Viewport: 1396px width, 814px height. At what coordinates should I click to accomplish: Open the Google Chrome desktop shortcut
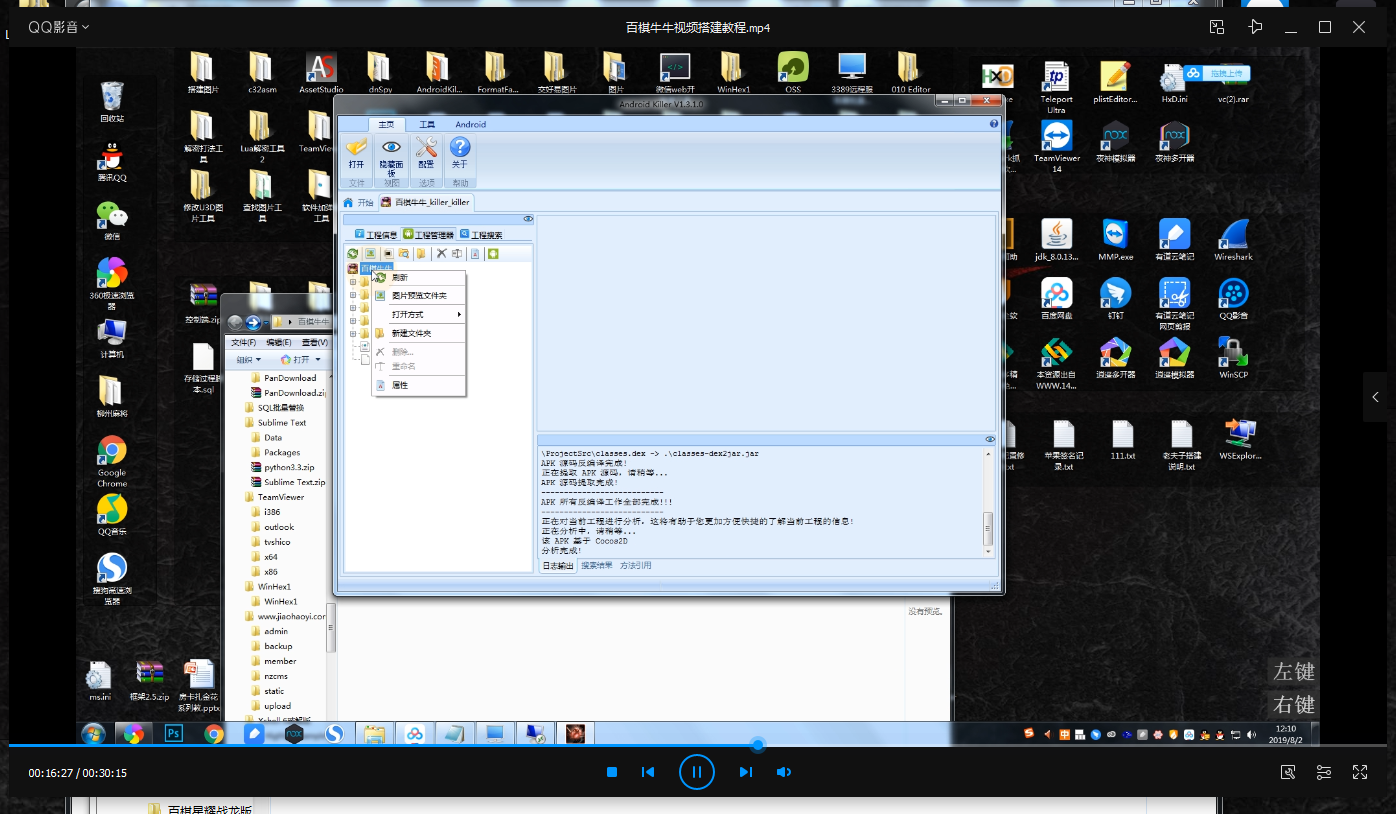[x=112, y=461]
